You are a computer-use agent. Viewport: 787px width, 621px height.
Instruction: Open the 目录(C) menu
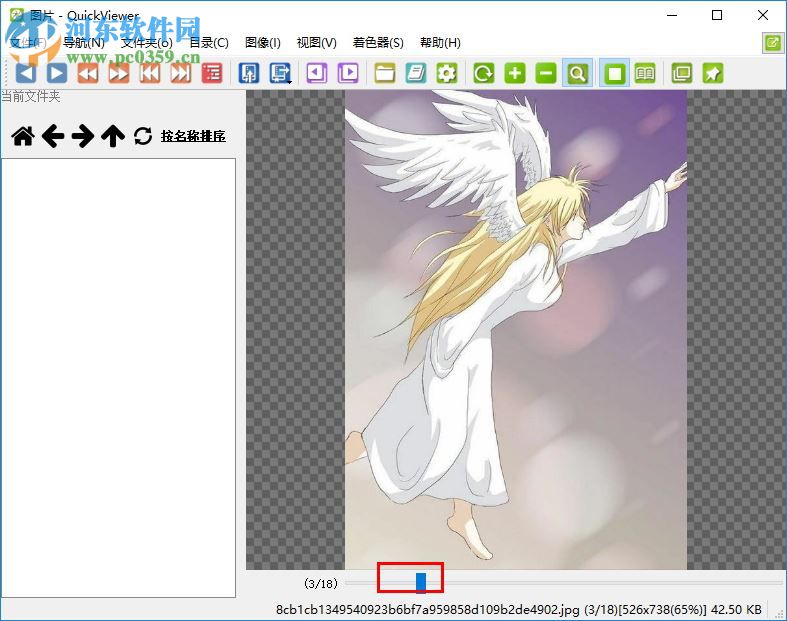[209, 43]
